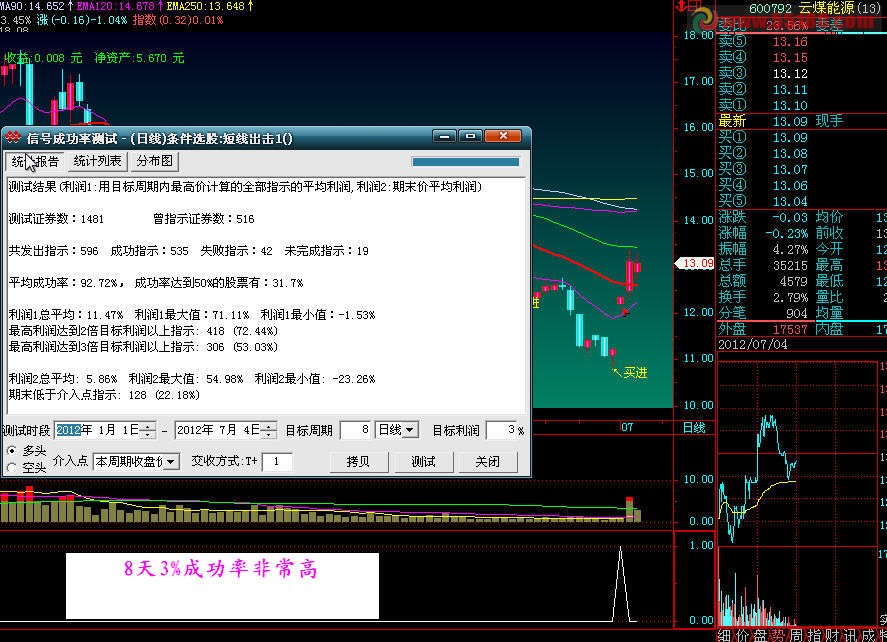Viewport: 887px width, 642px height.
Task: Click the 关闭 button in the dialog
Action: coord(487,461)
